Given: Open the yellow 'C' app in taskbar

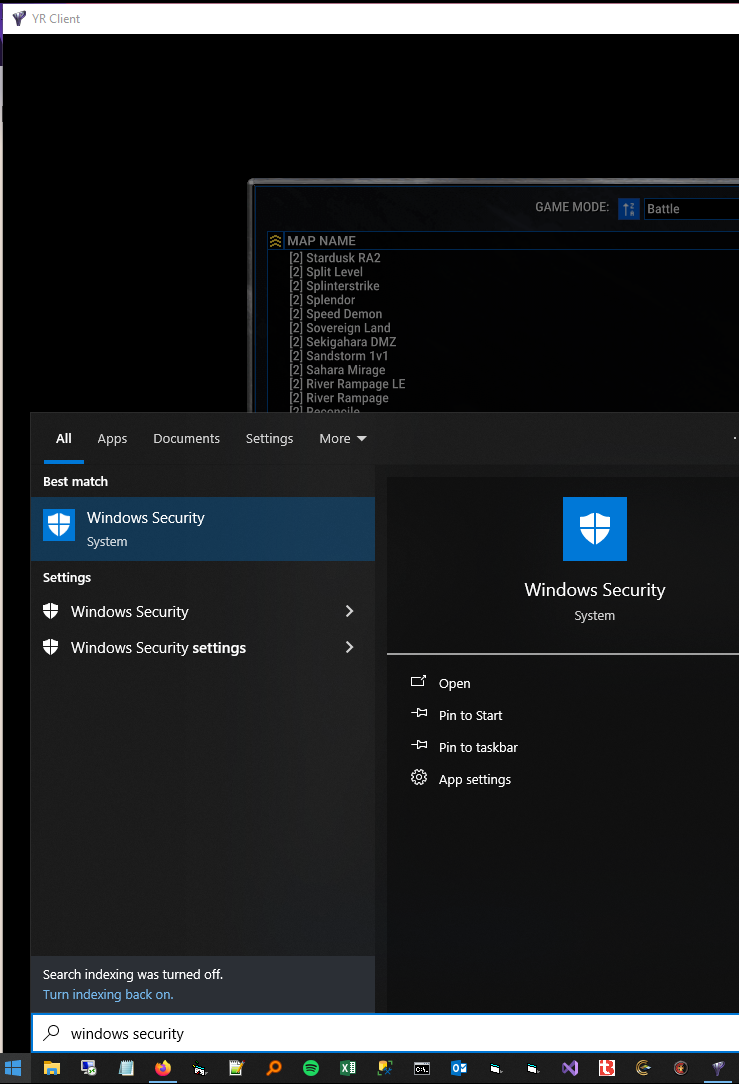Looking at the screenshot, I should click(644, 1068).
